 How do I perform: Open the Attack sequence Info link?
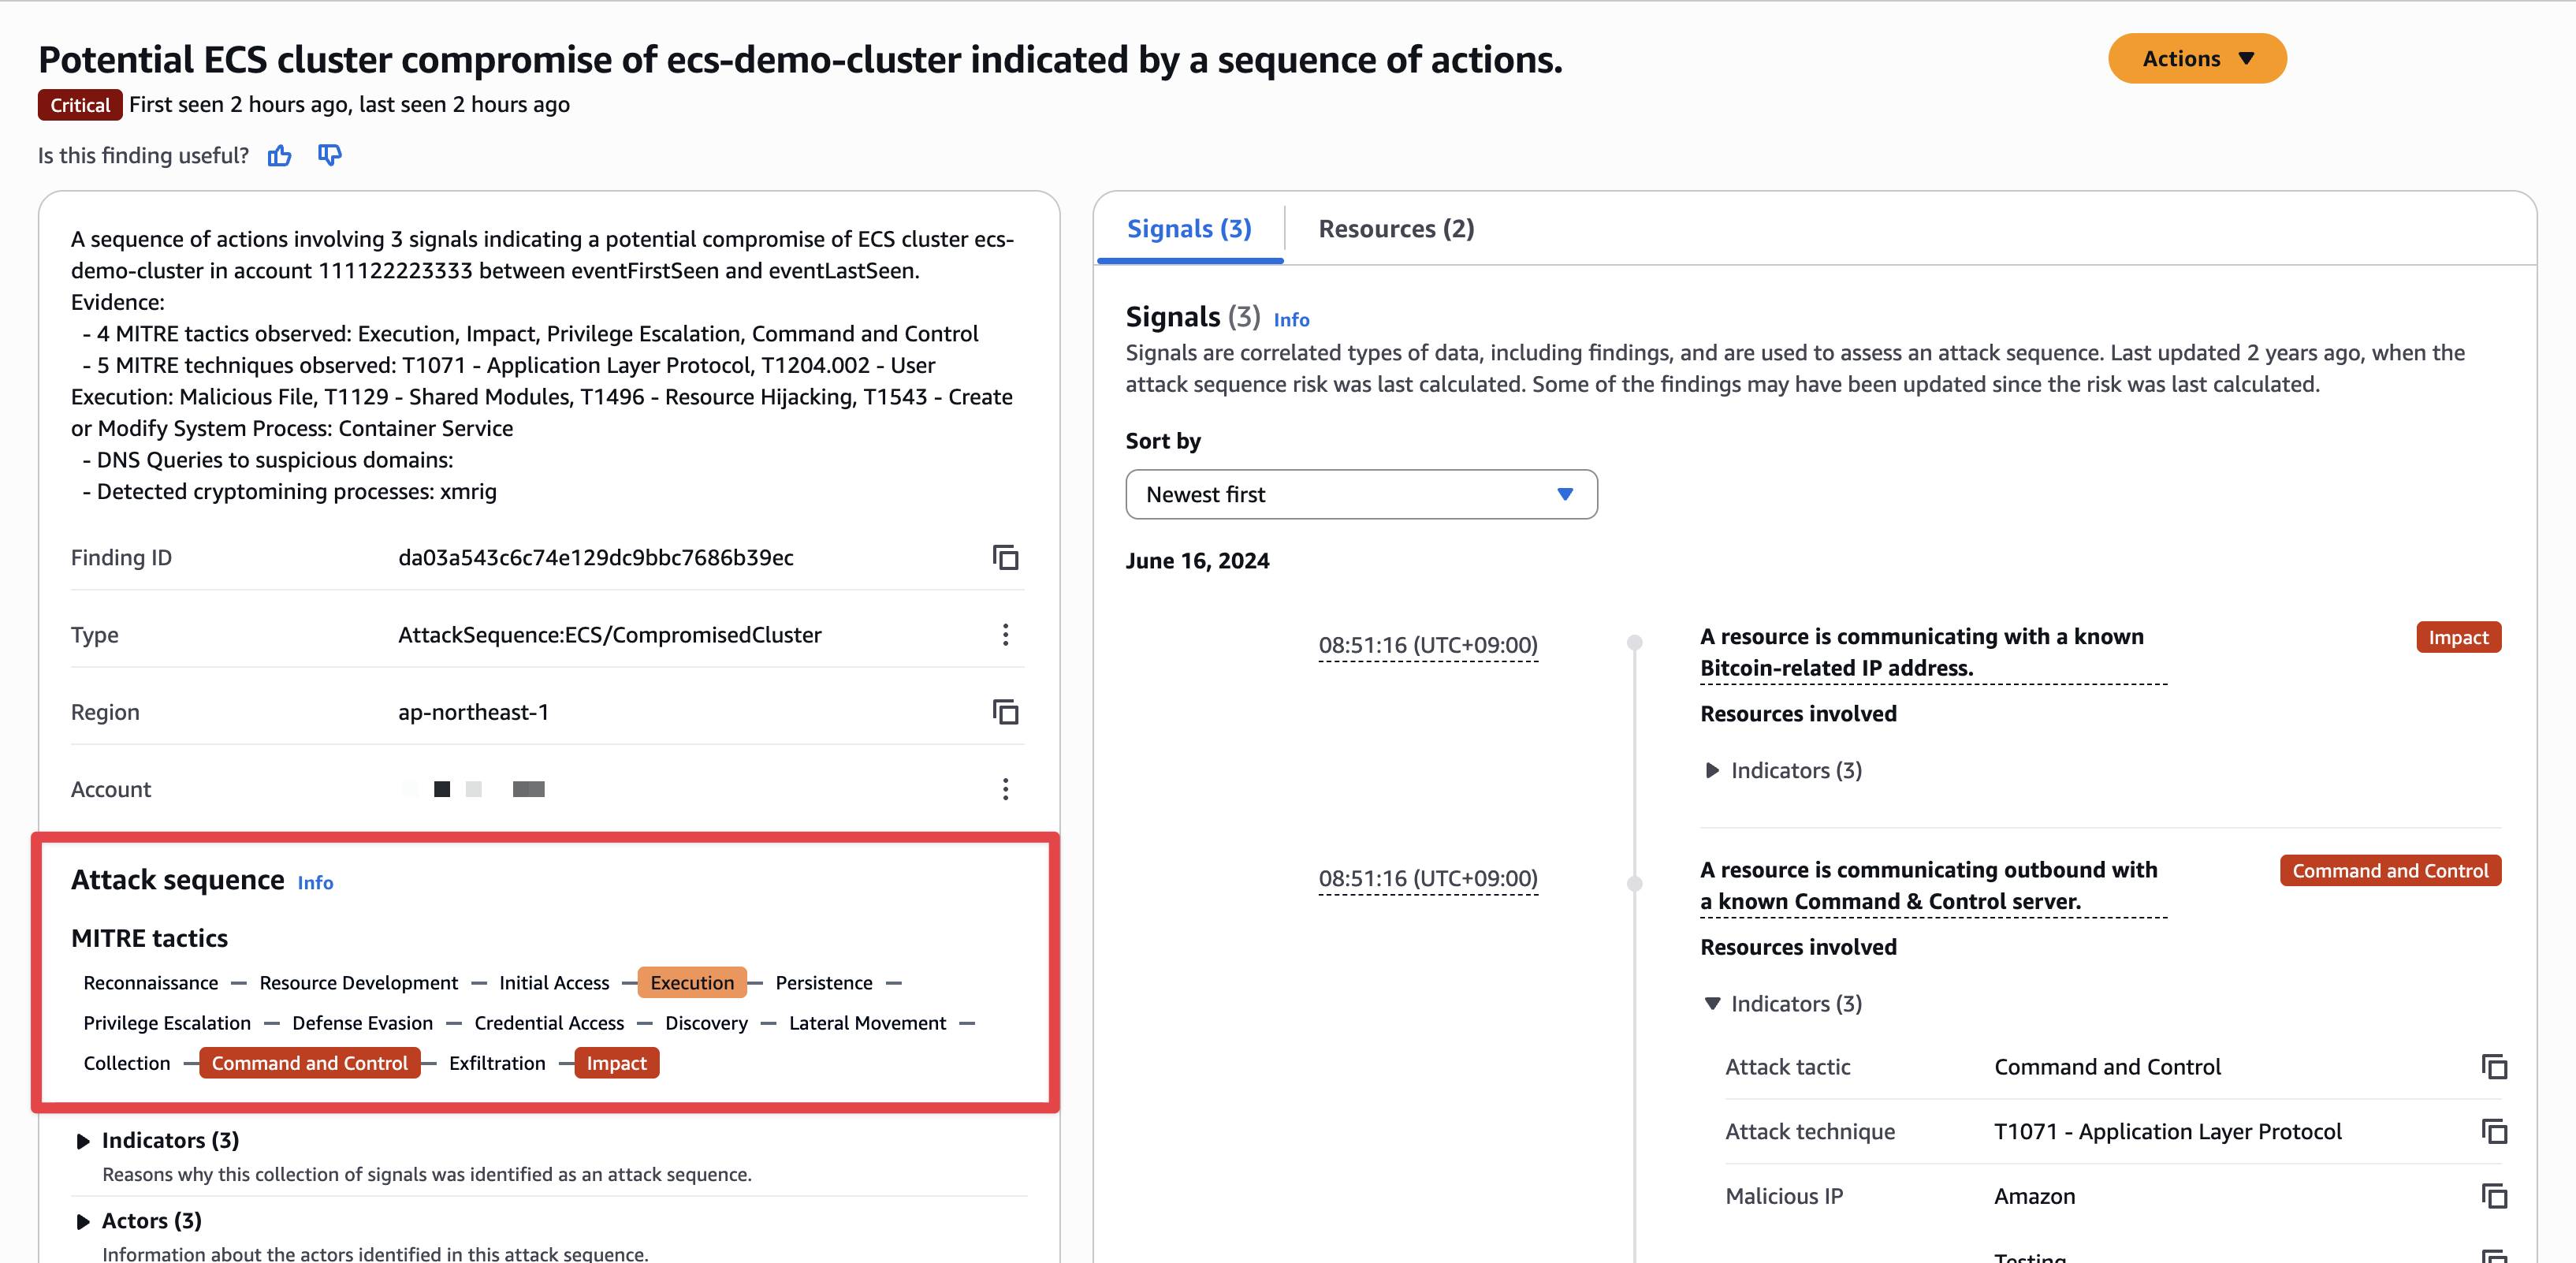(315, 883)
